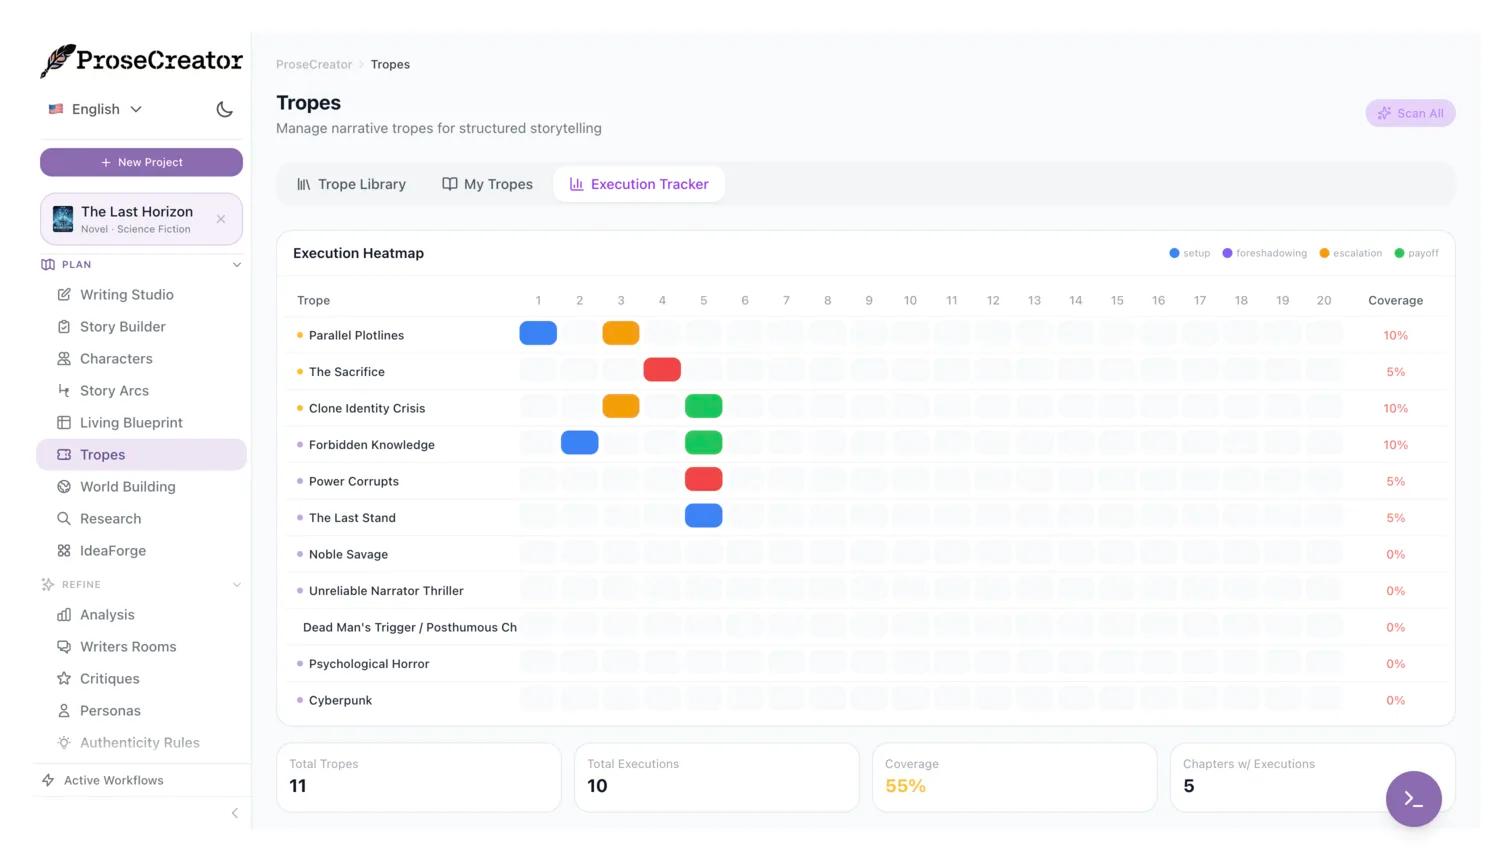Click the Critiques star icon

point(64,679)
